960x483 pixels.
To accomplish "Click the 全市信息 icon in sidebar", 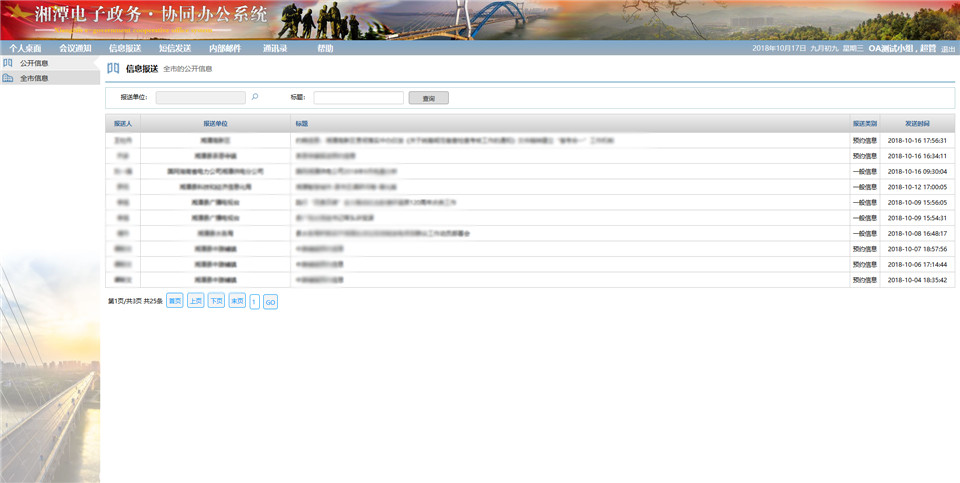I will click(8, 78).
